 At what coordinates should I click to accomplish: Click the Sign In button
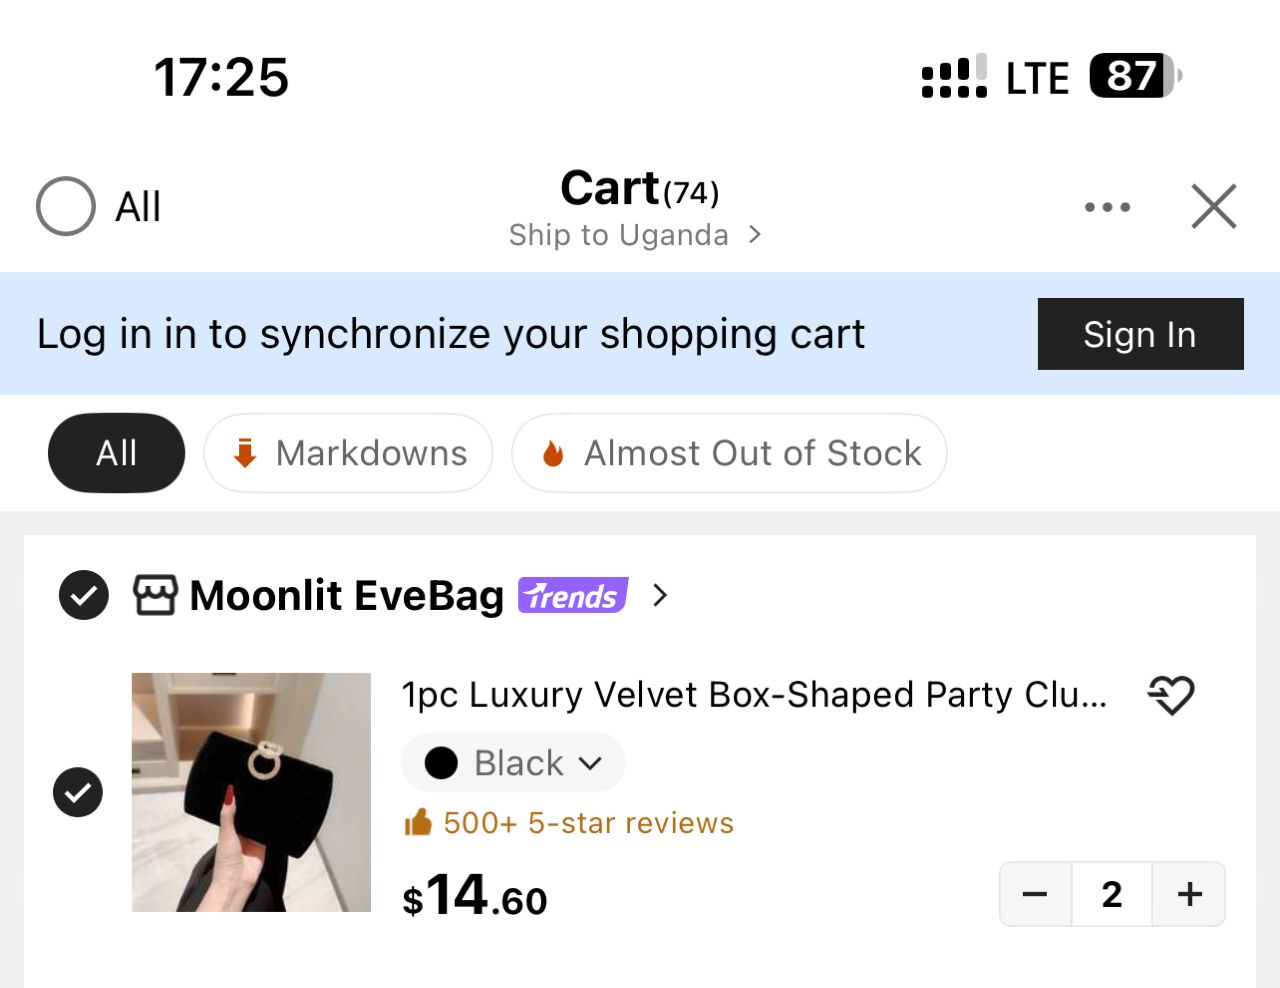coord(1141,334)
